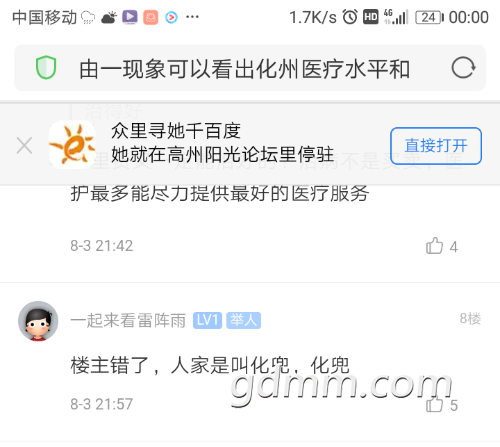This screenshot has width=500, height=447.
Task: Tap the 举人 rank badge
Action: [244, 321]
